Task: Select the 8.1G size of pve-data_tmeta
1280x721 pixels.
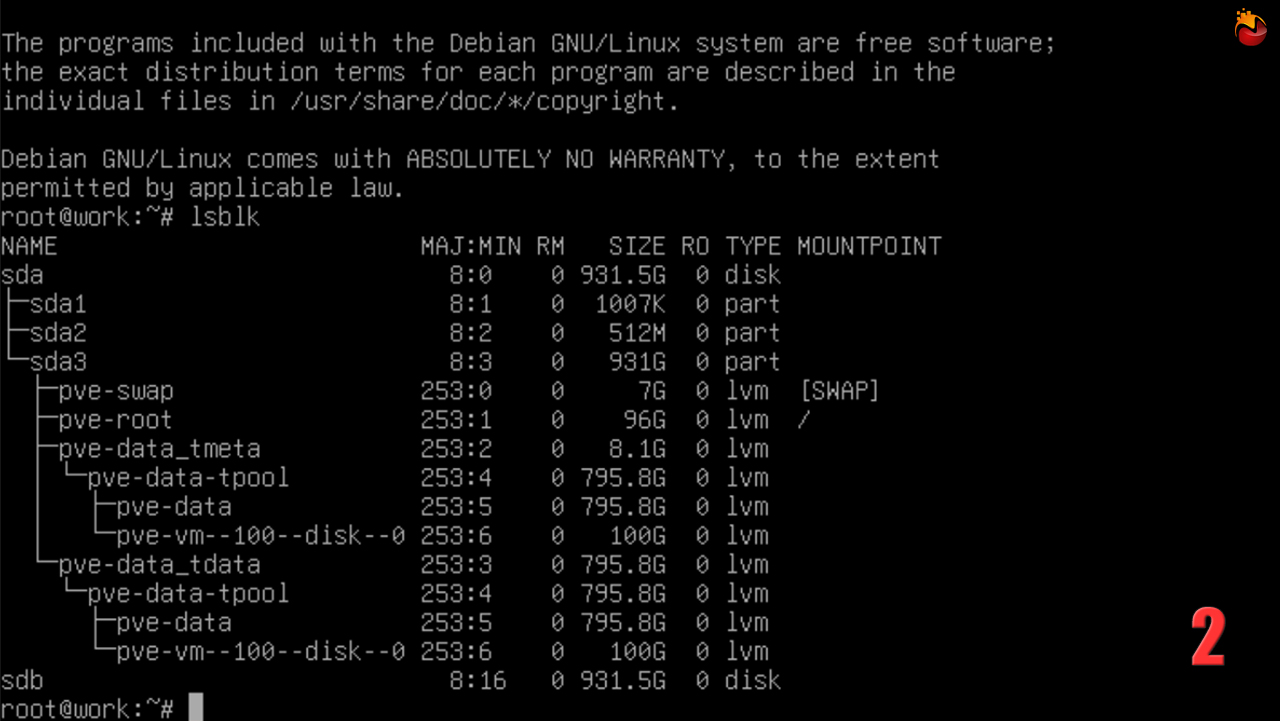Action: pos(637,449)
